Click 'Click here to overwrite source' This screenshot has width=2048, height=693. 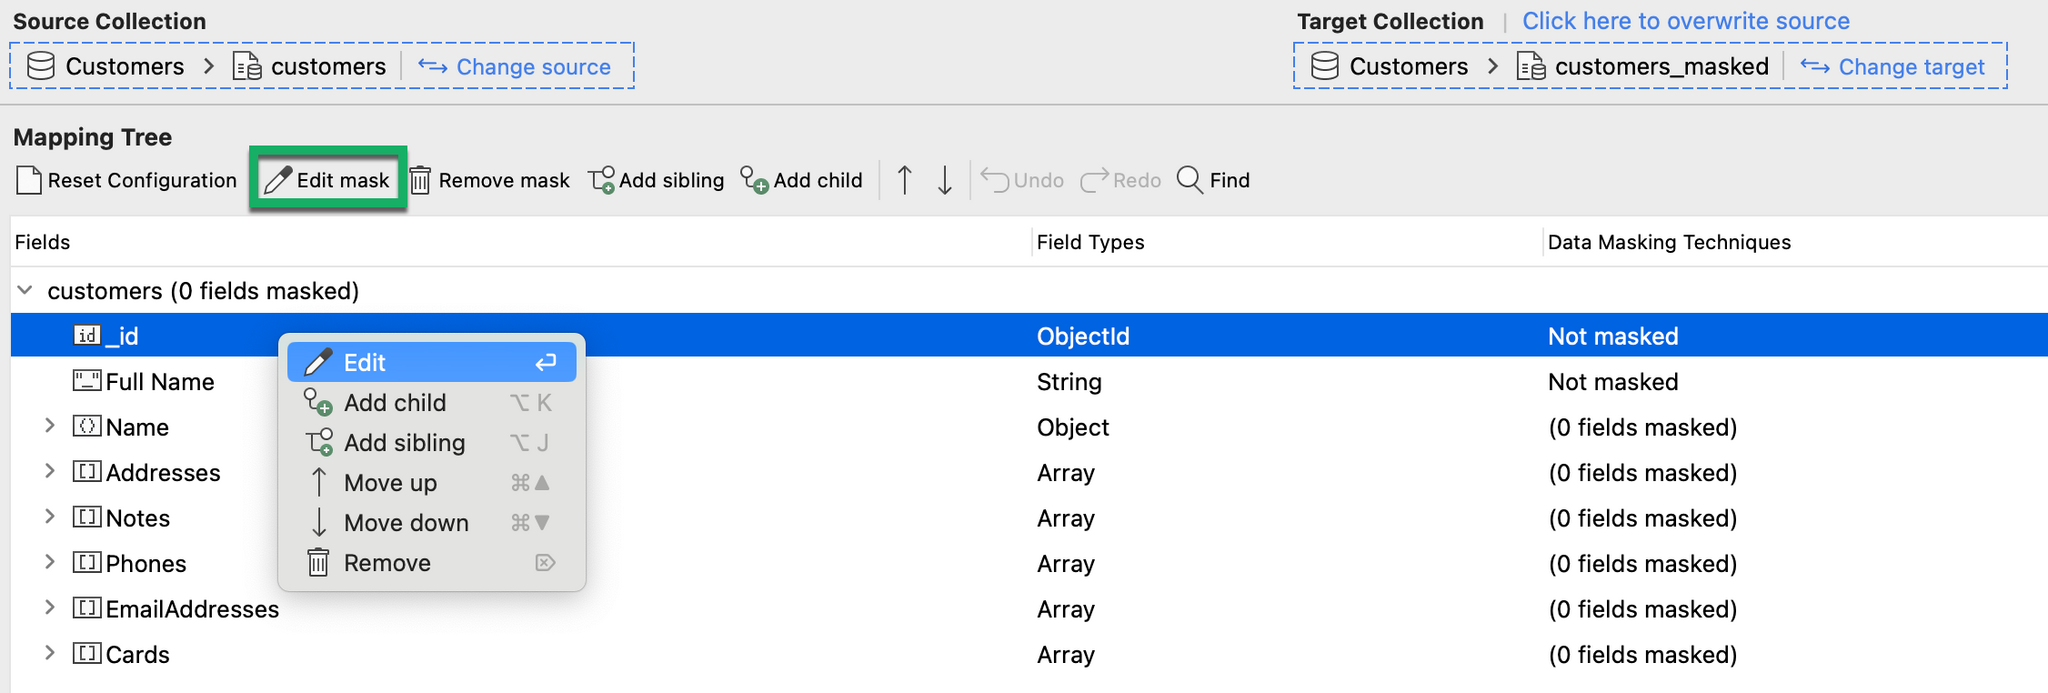point(1685,21)
